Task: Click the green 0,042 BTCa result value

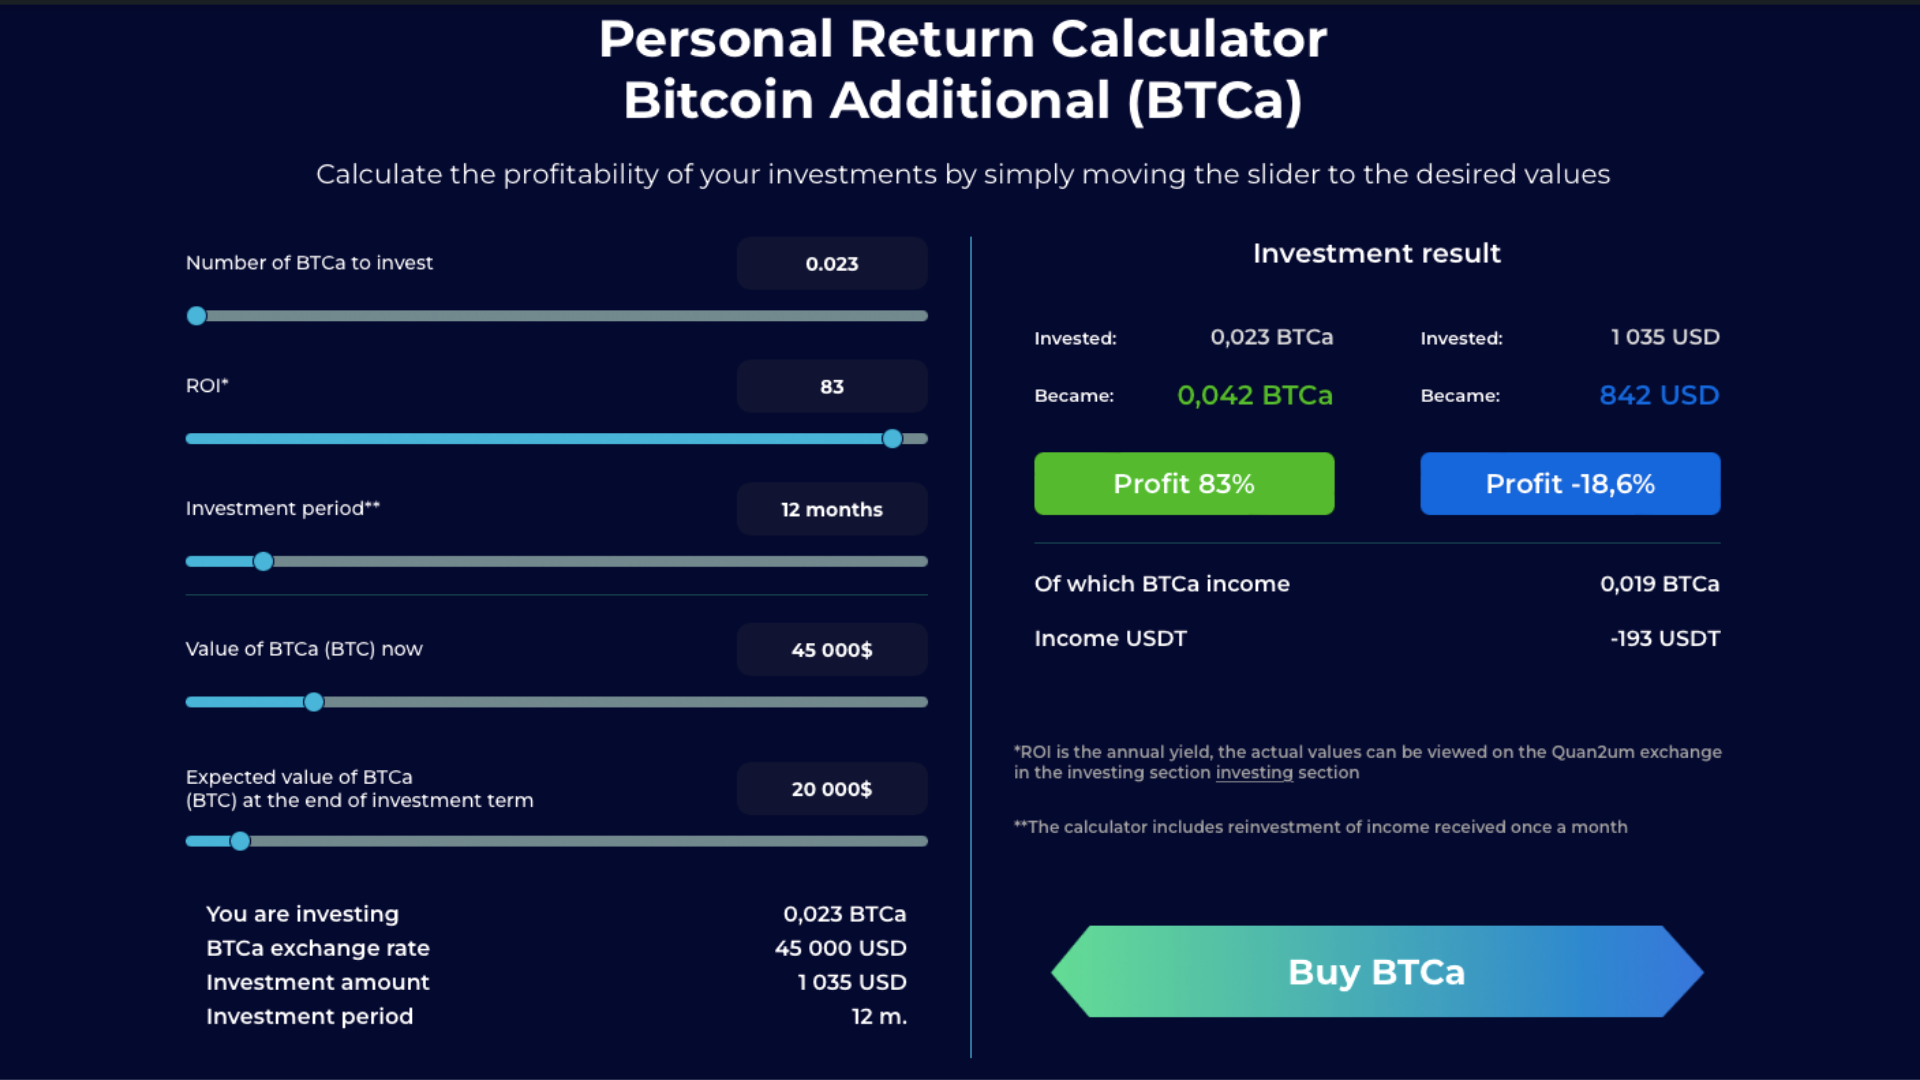Action: tap(1254, 396)
